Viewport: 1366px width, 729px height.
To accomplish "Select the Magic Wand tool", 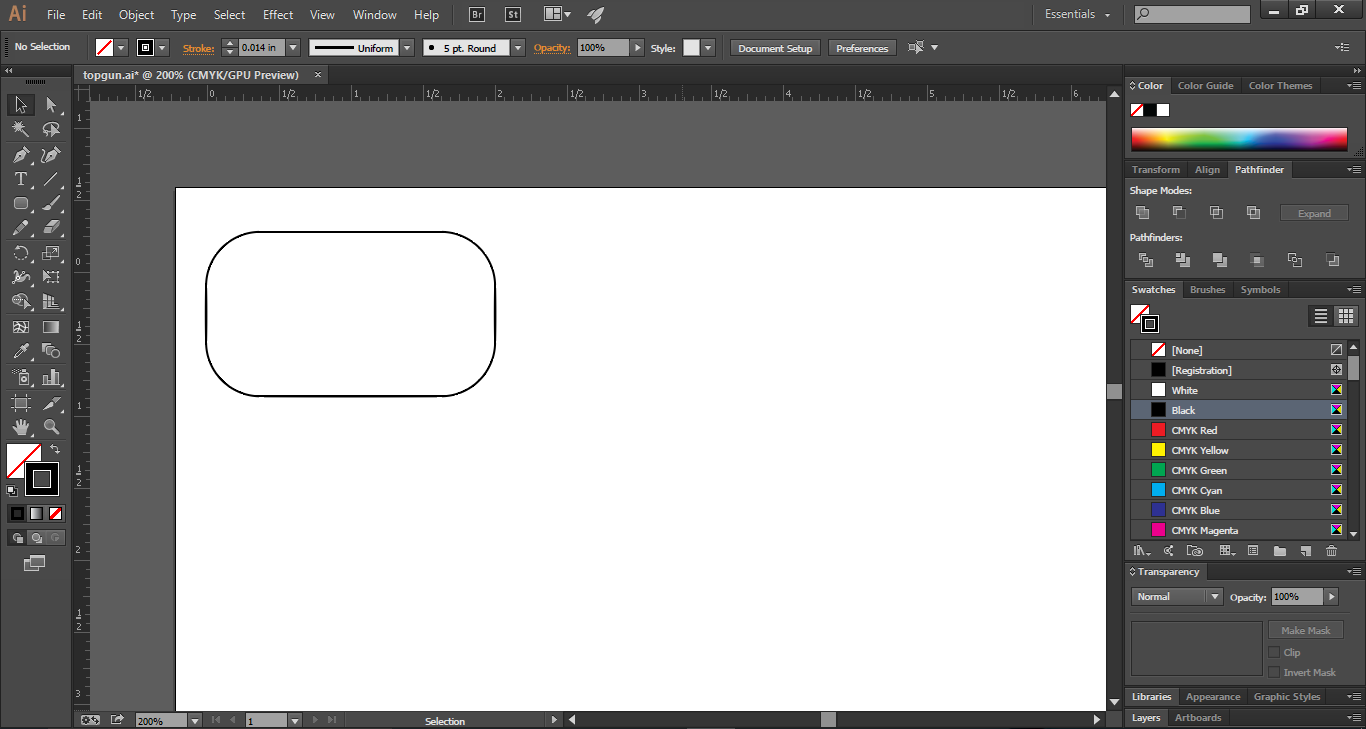I will point(20,128).
